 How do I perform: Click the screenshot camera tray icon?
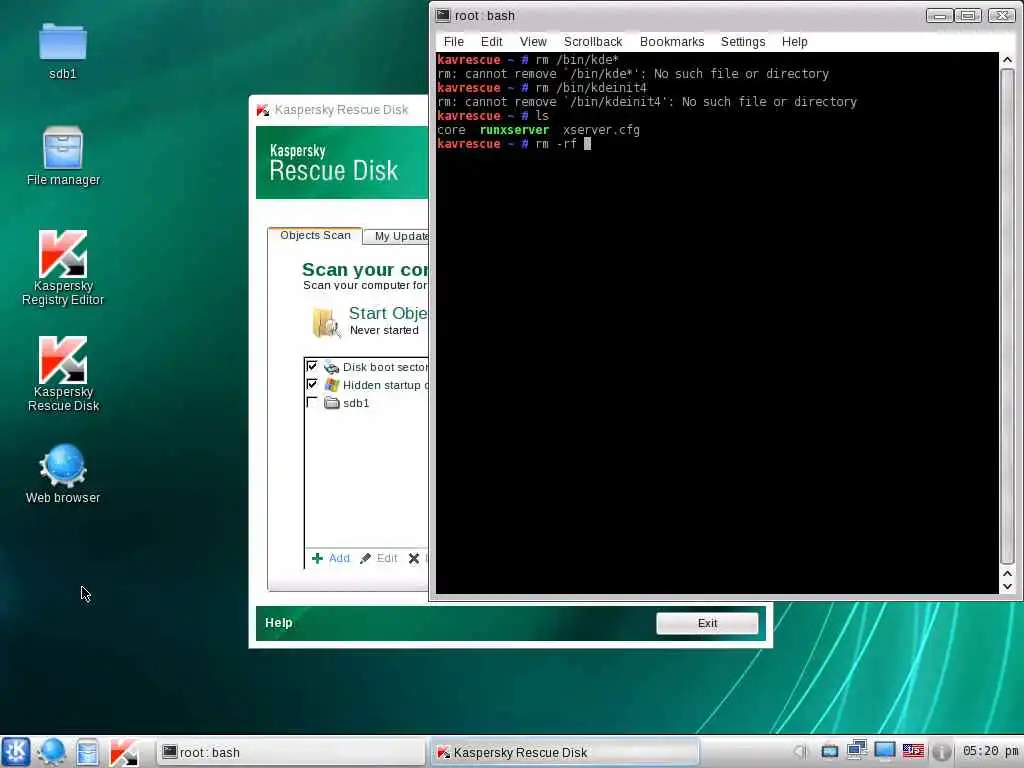point(829,752)
